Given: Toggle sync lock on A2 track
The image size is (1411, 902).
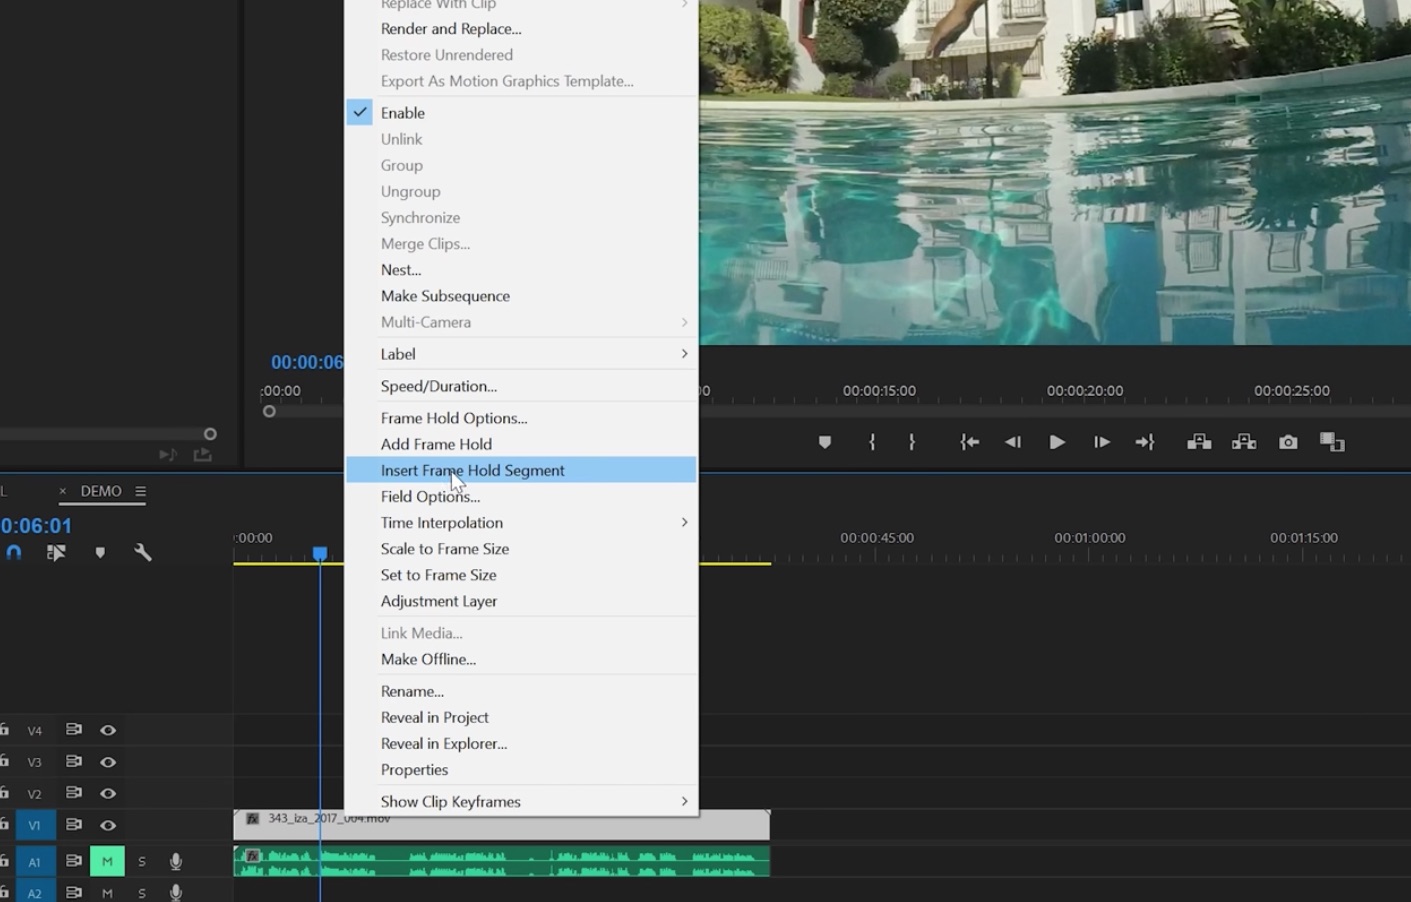Looking at the screenshot, I should (x=73, y=892).
